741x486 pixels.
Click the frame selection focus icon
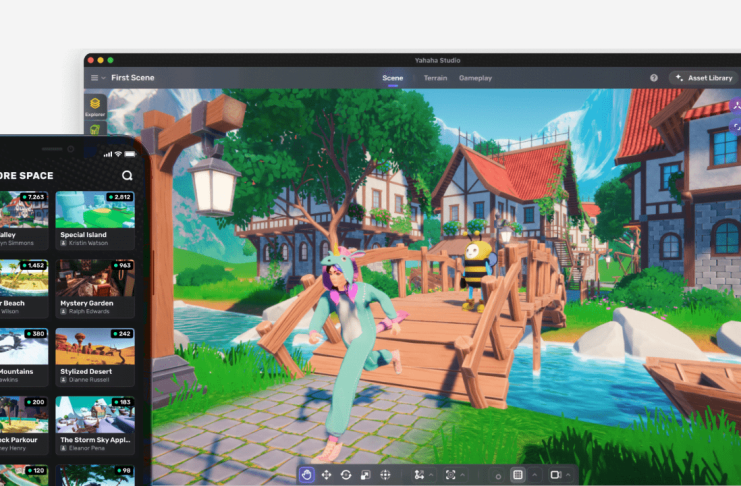(x=450, y=475)
